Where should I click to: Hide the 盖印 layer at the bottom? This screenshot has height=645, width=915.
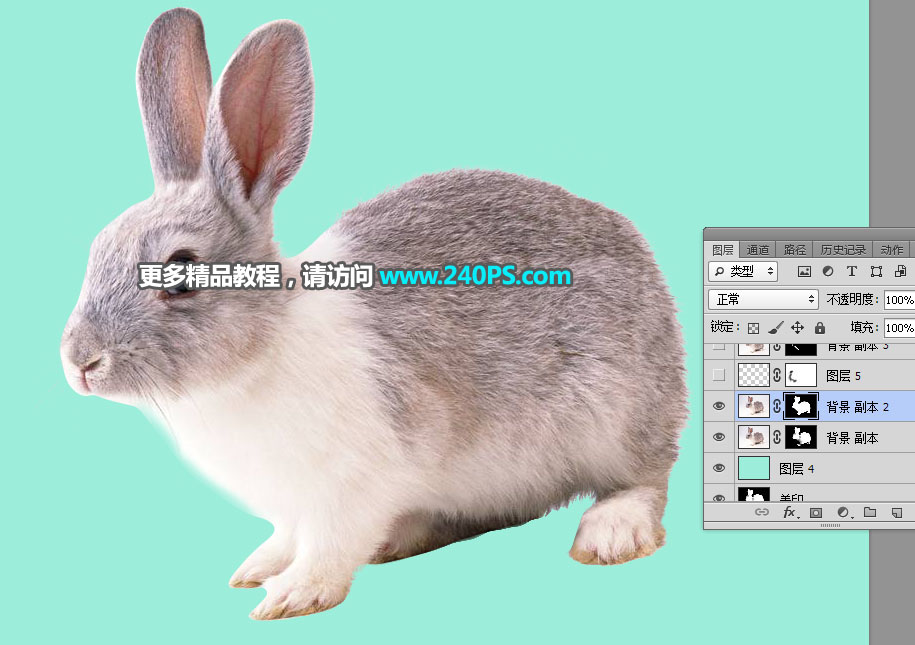719,498
